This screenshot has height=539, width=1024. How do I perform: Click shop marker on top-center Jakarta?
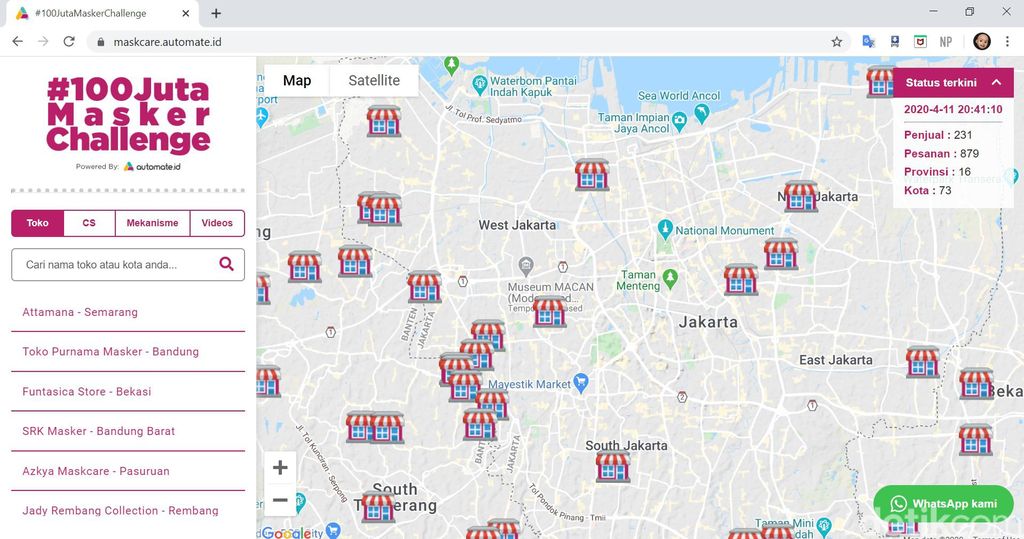coord(592,174)
